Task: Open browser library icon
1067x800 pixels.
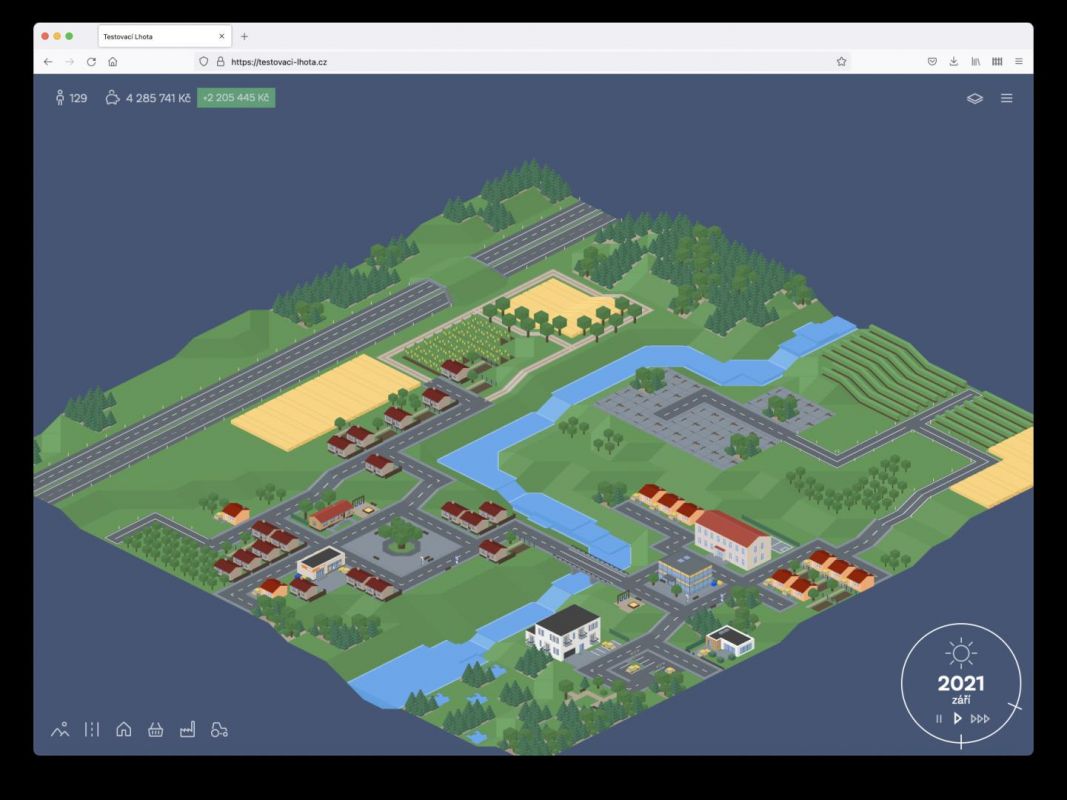Action: (x=975, y=61)
